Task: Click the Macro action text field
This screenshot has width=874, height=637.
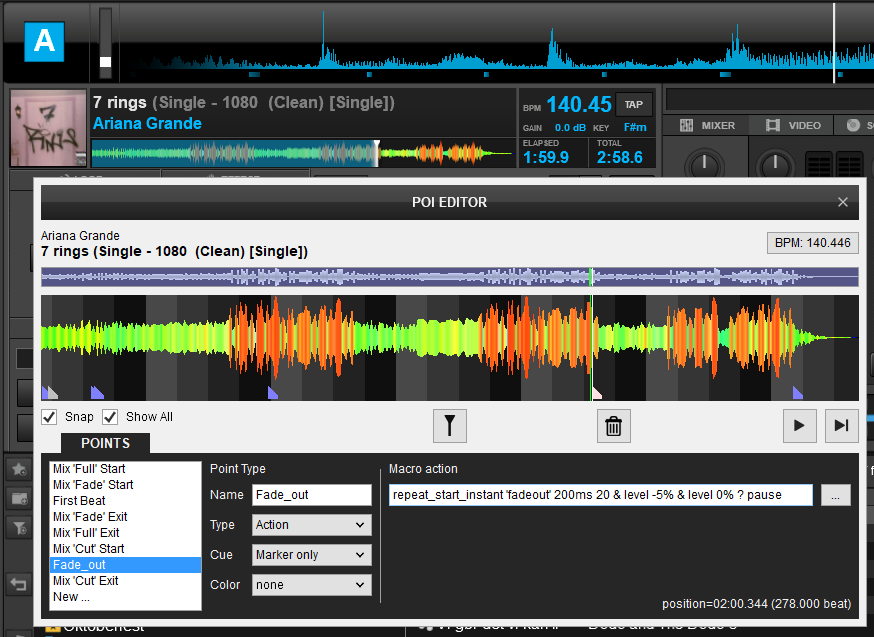Action: pos(601,495)
